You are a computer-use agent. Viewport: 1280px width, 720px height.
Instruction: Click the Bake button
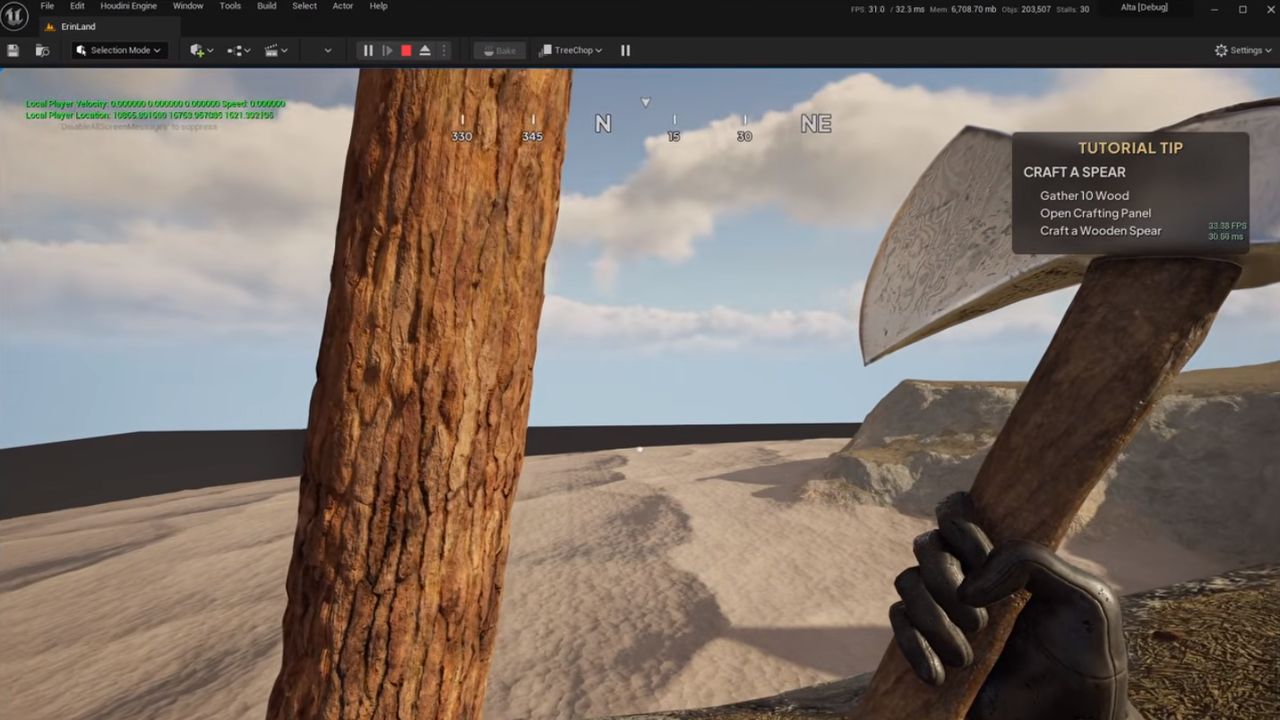(x=499, y=50)
